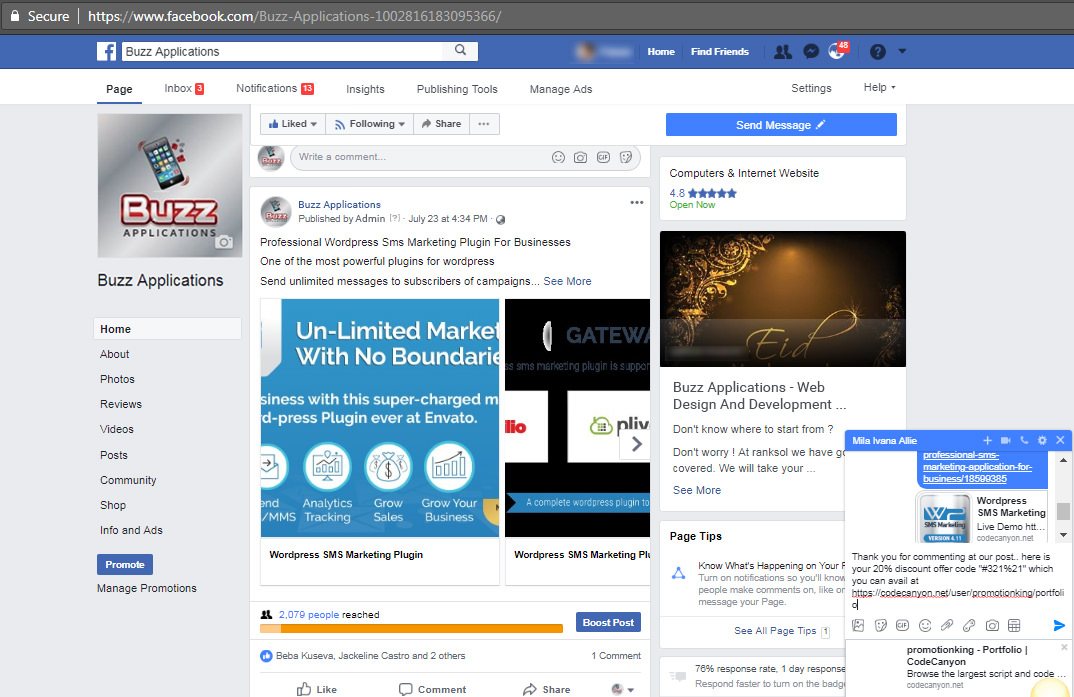Image resolution: width=1074 pixels, height=697 pixels.
Task: Open the account dropdown arrow in top bar
Action: pyautogui.click(x=902, y=51)
